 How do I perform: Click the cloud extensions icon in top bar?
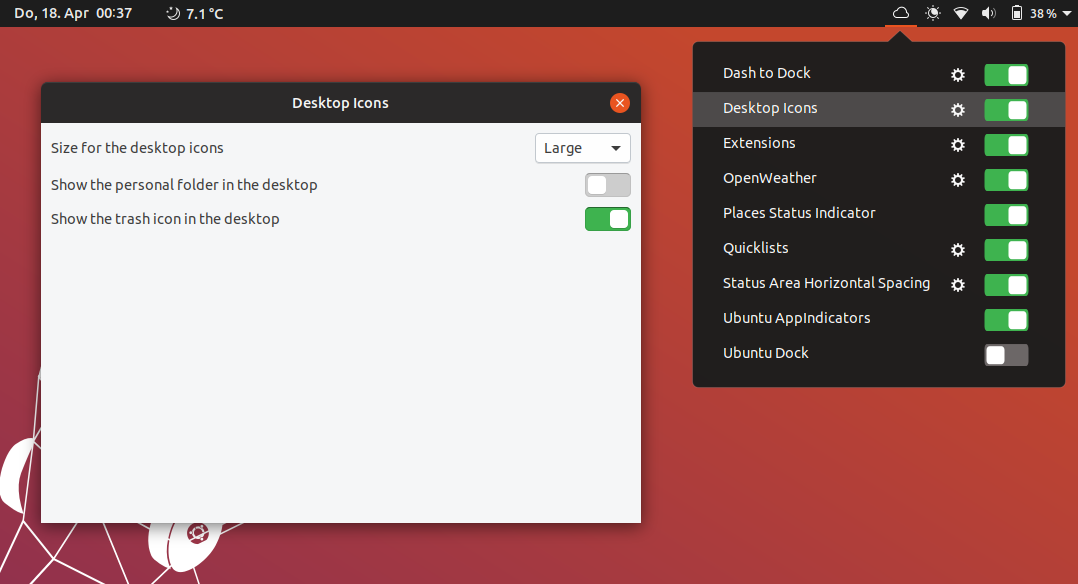(x=901, y=13)
